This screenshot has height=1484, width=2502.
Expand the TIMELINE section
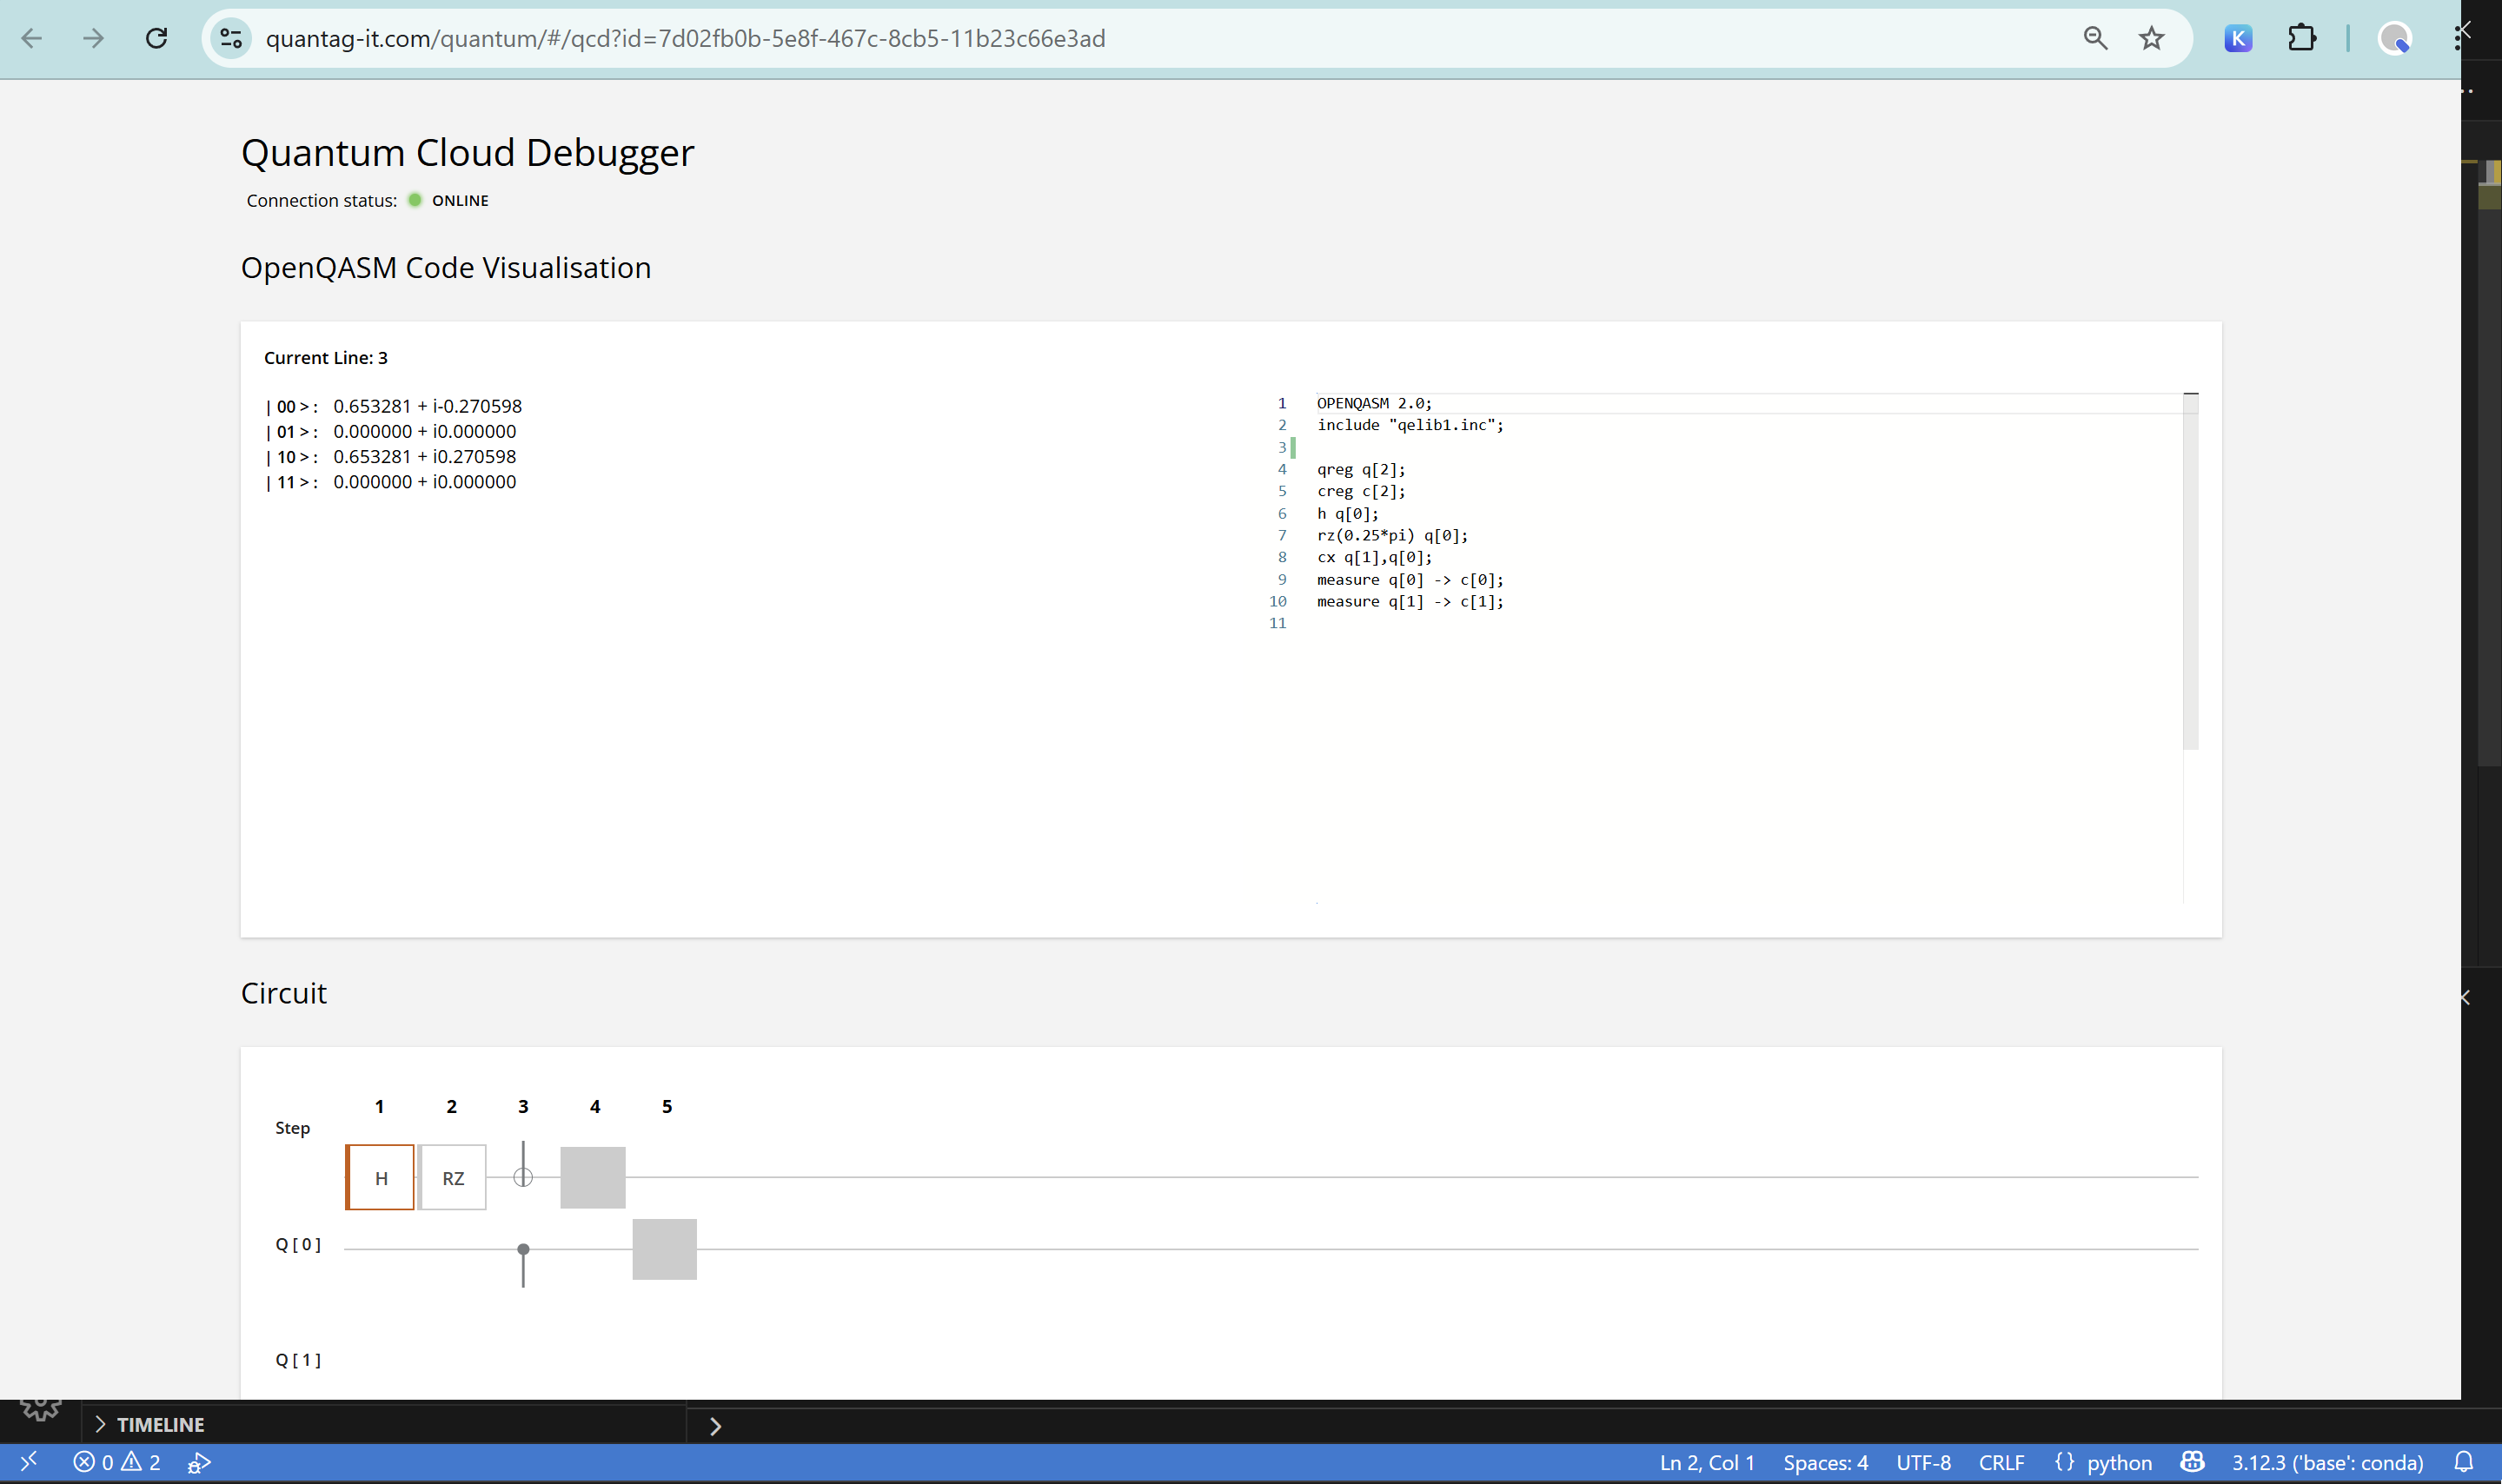[x=160, y=1424]
